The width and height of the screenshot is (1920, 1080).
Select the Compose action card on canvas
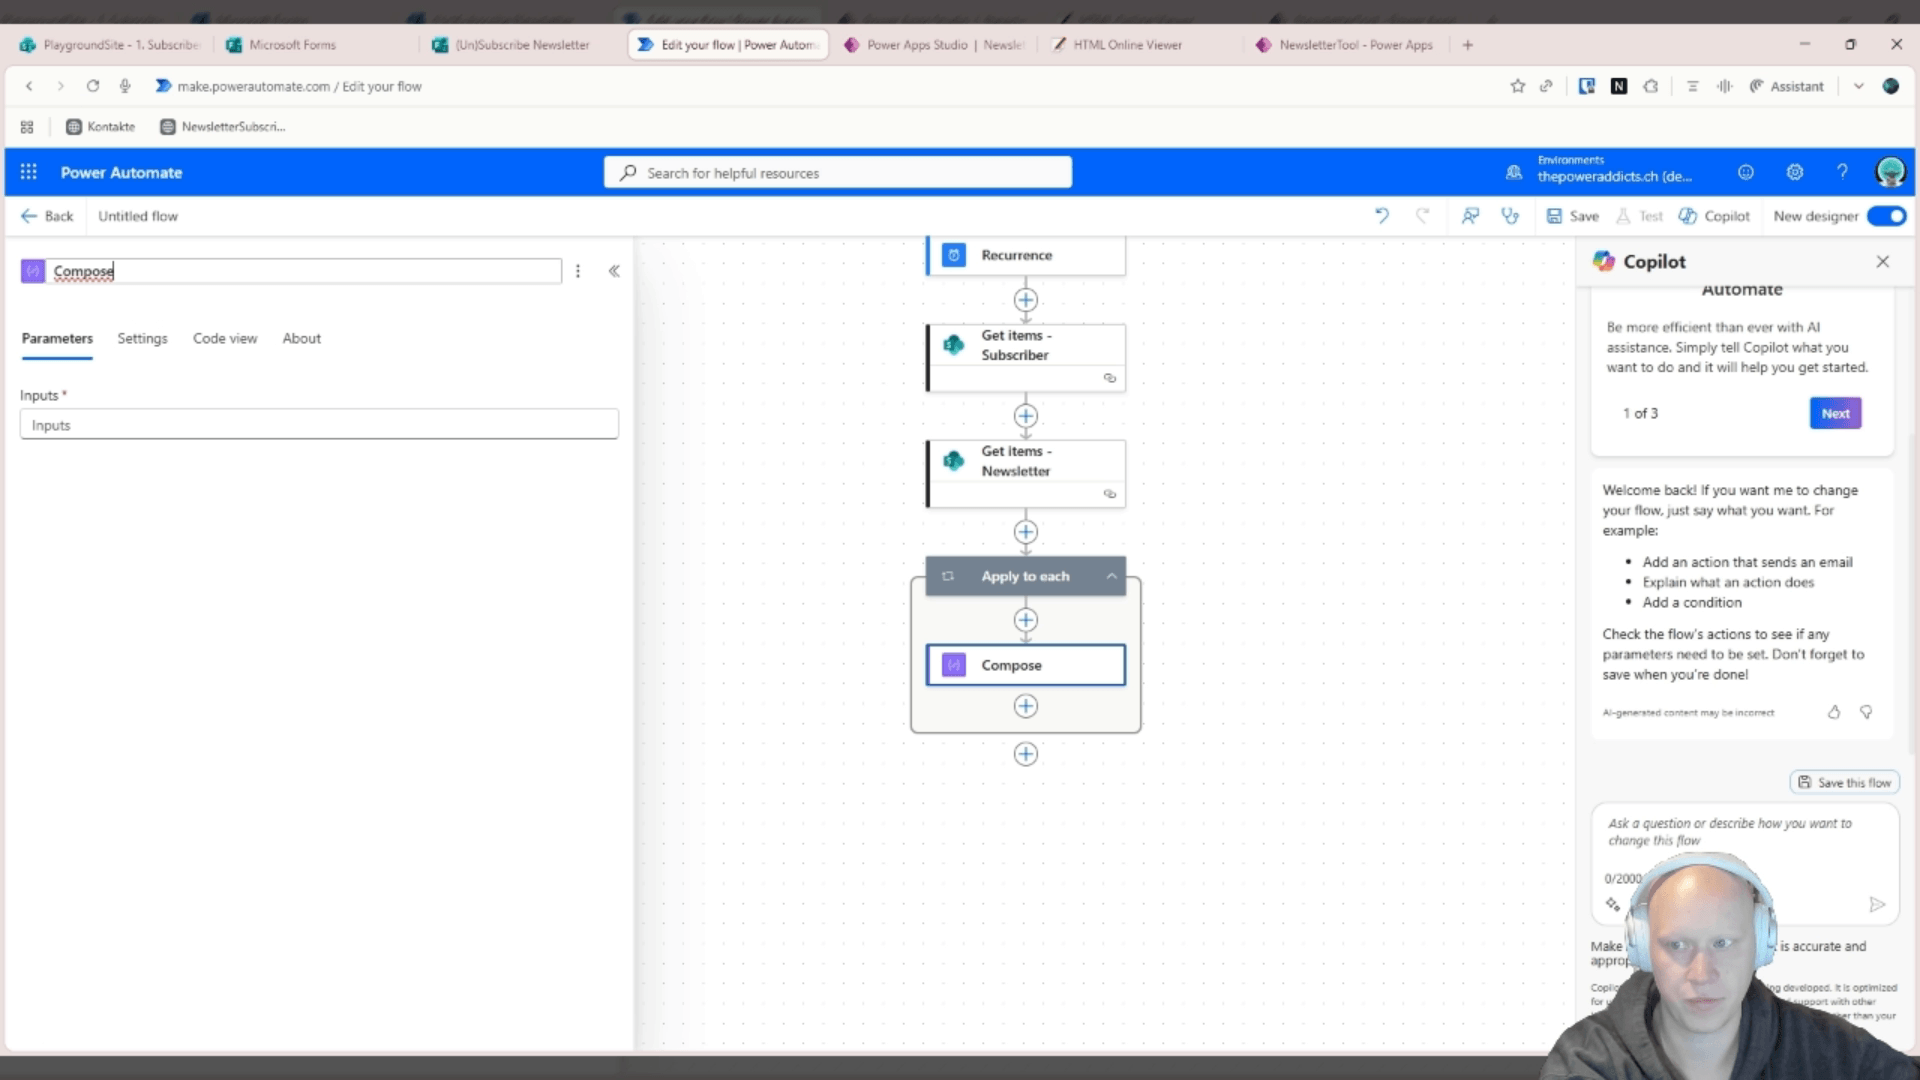tap(1025, 665)
